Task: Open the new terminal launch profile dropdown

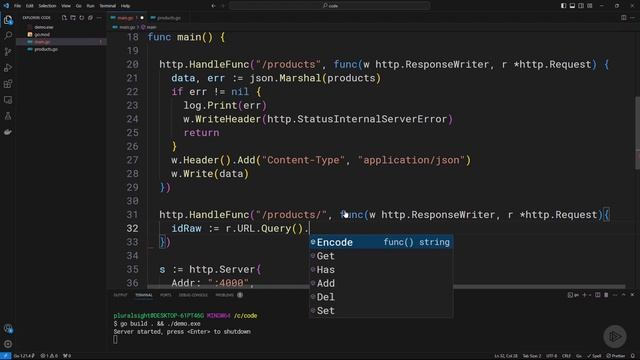Action: tap(589, 295)
